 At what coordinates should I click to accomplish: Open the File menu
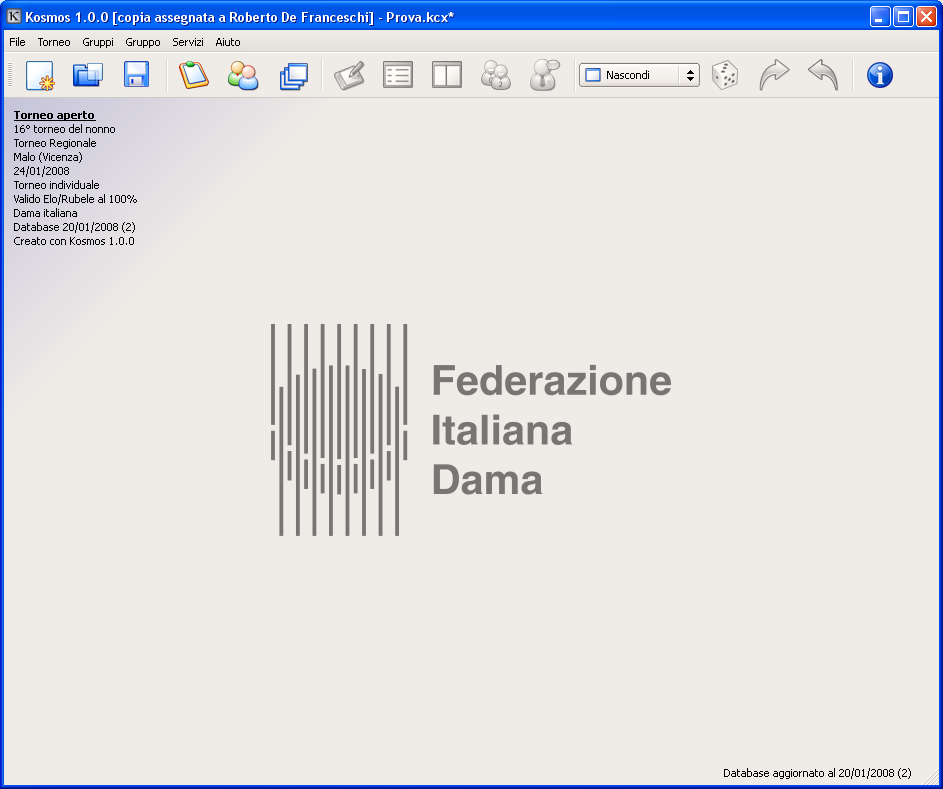(17, 42)
